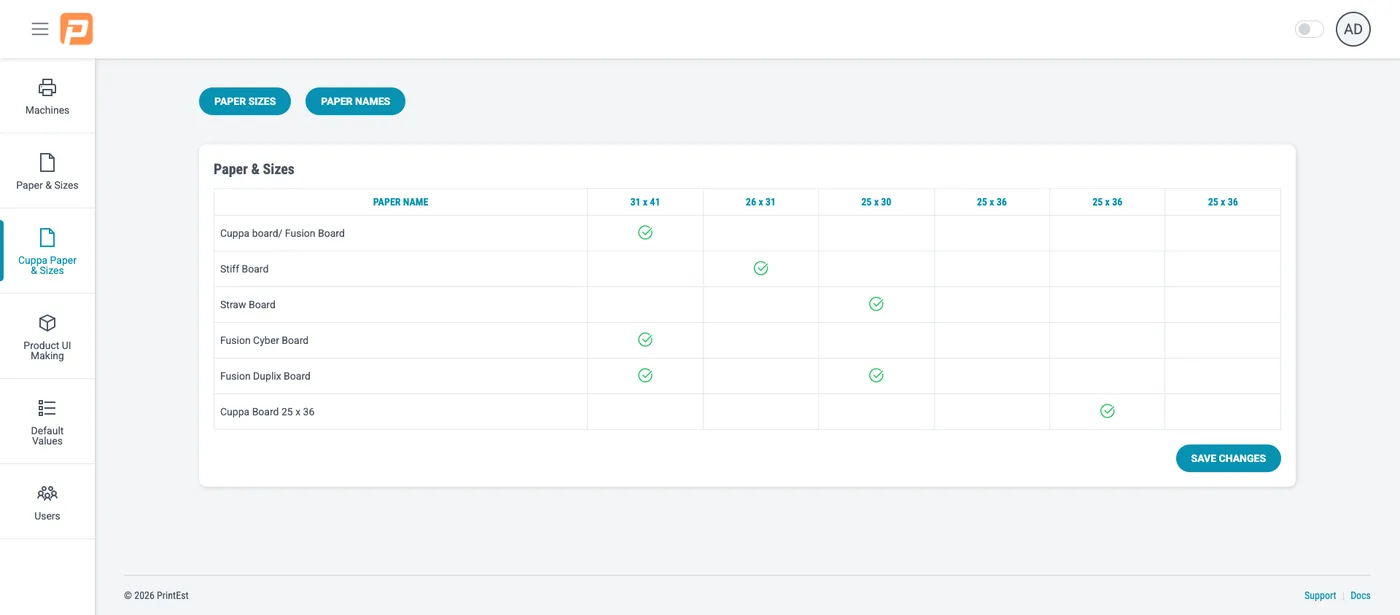Open Product UI Making sidebar label

[47, 350]
